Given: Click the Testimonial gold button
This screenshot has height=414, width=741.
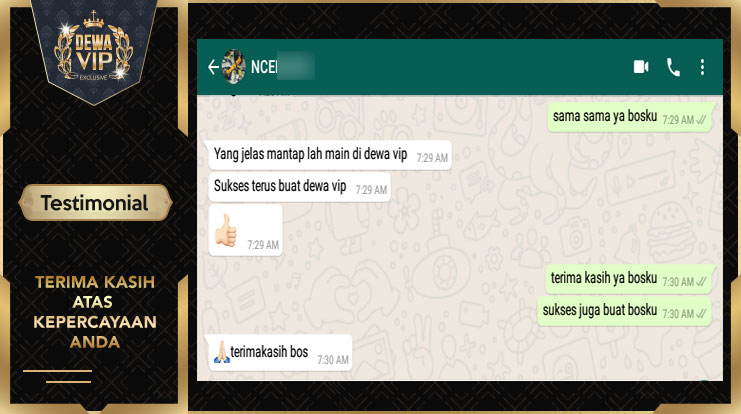Looking at the screenshot, I should pyautogui.click(x=95, y=203).
